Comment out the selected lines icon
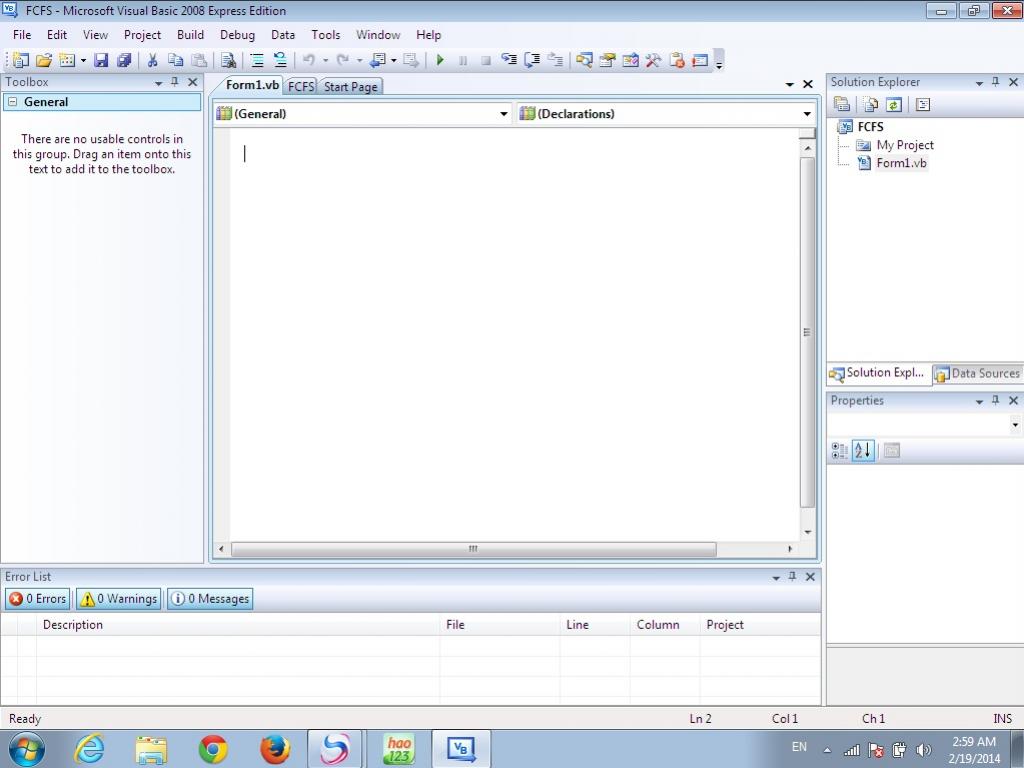Screen dimensions: 1024x768 click(257, 60)
